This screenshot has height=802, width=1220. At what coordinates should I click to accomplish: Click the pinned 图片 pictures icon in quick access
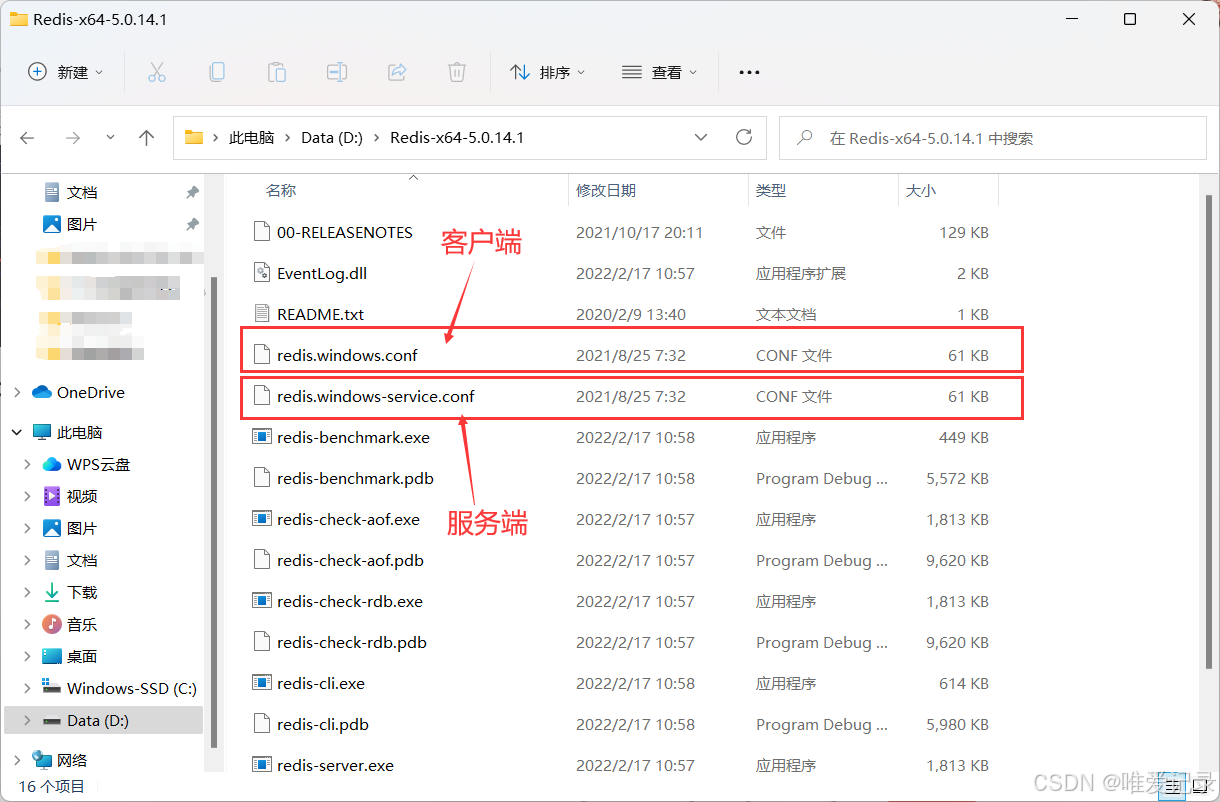(x=52, y=224)
